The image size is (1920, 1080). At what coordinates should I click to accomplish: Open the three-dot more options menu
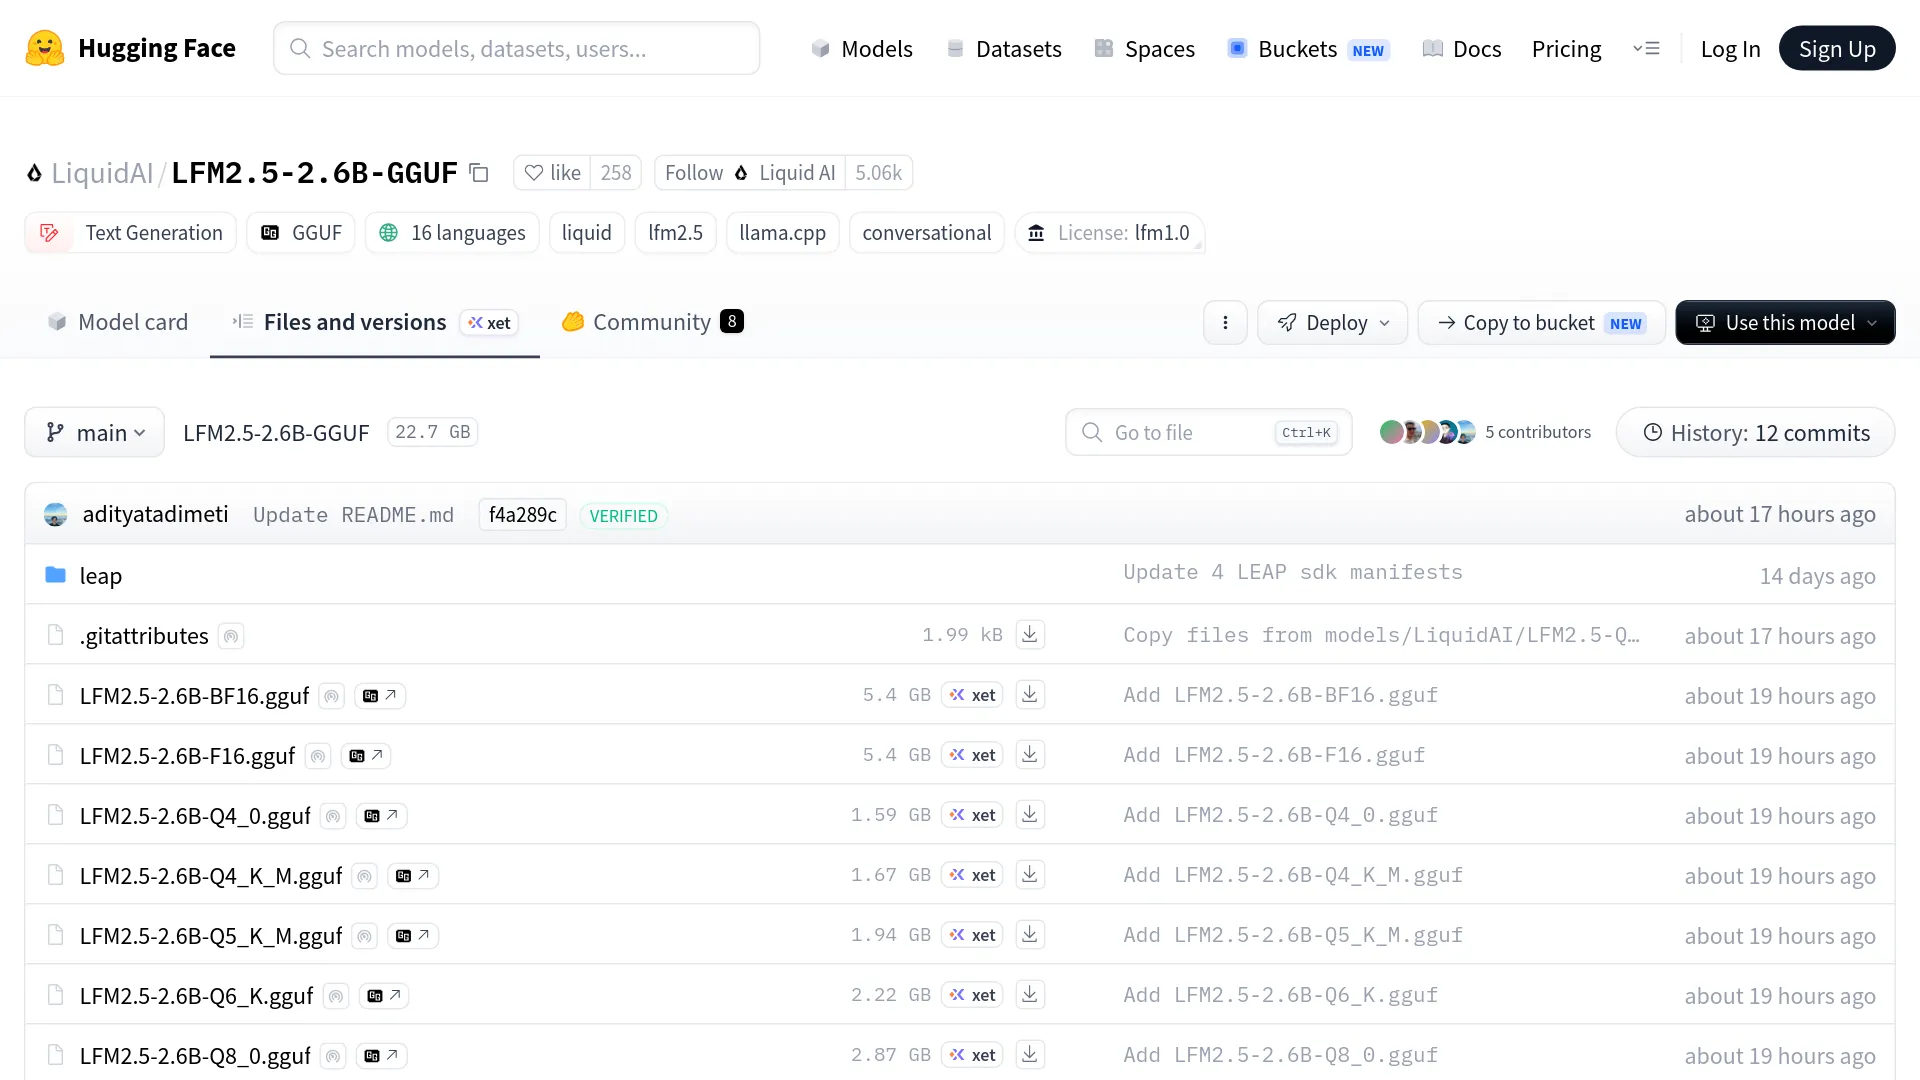tap(1225, 322)
